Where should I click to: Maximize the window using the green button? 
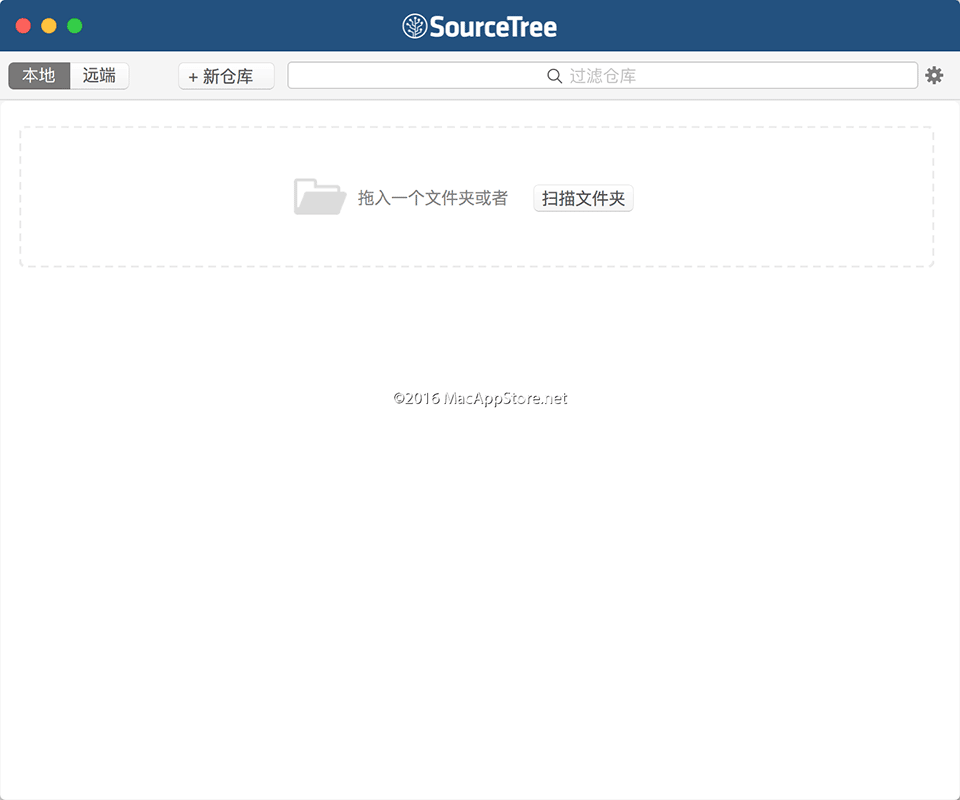point(75,26)
